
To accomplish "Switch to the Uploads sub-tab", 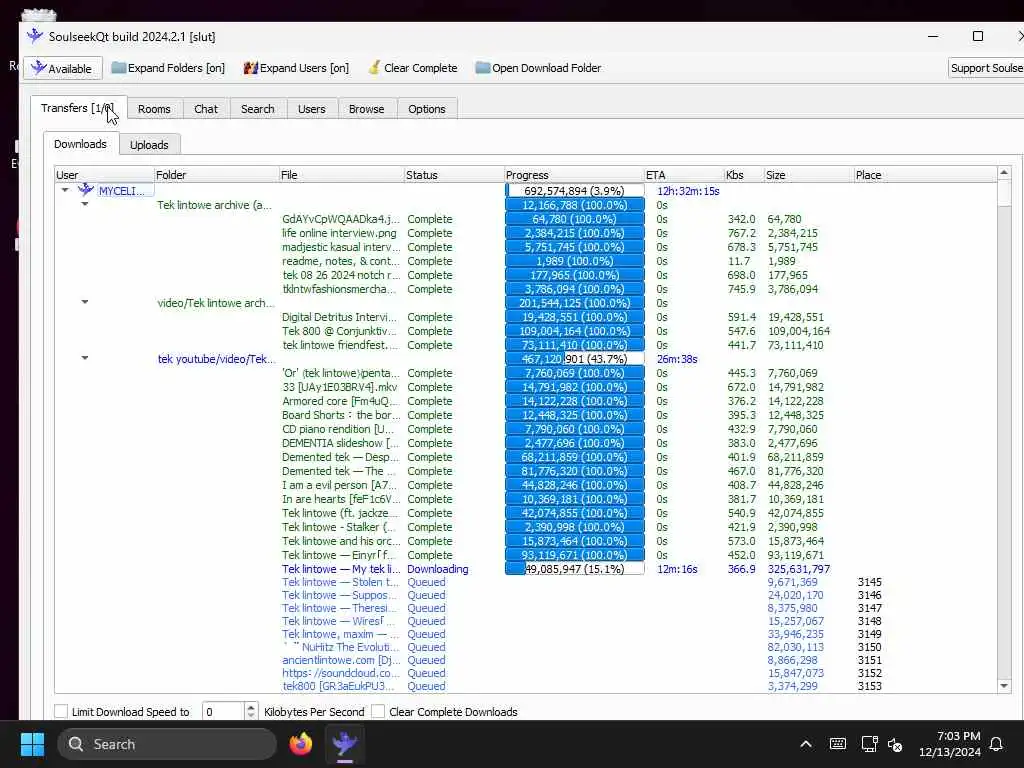I will tap(149, 144).
